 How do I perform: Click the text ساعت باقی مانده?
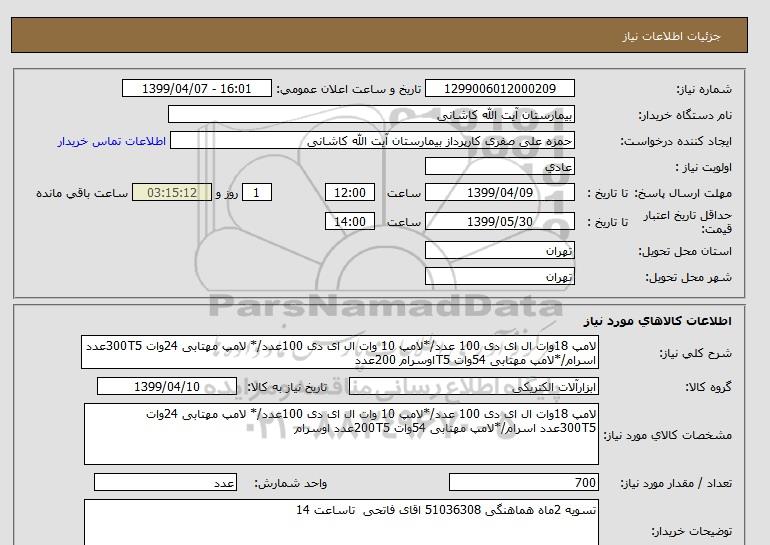pos(82,193)
